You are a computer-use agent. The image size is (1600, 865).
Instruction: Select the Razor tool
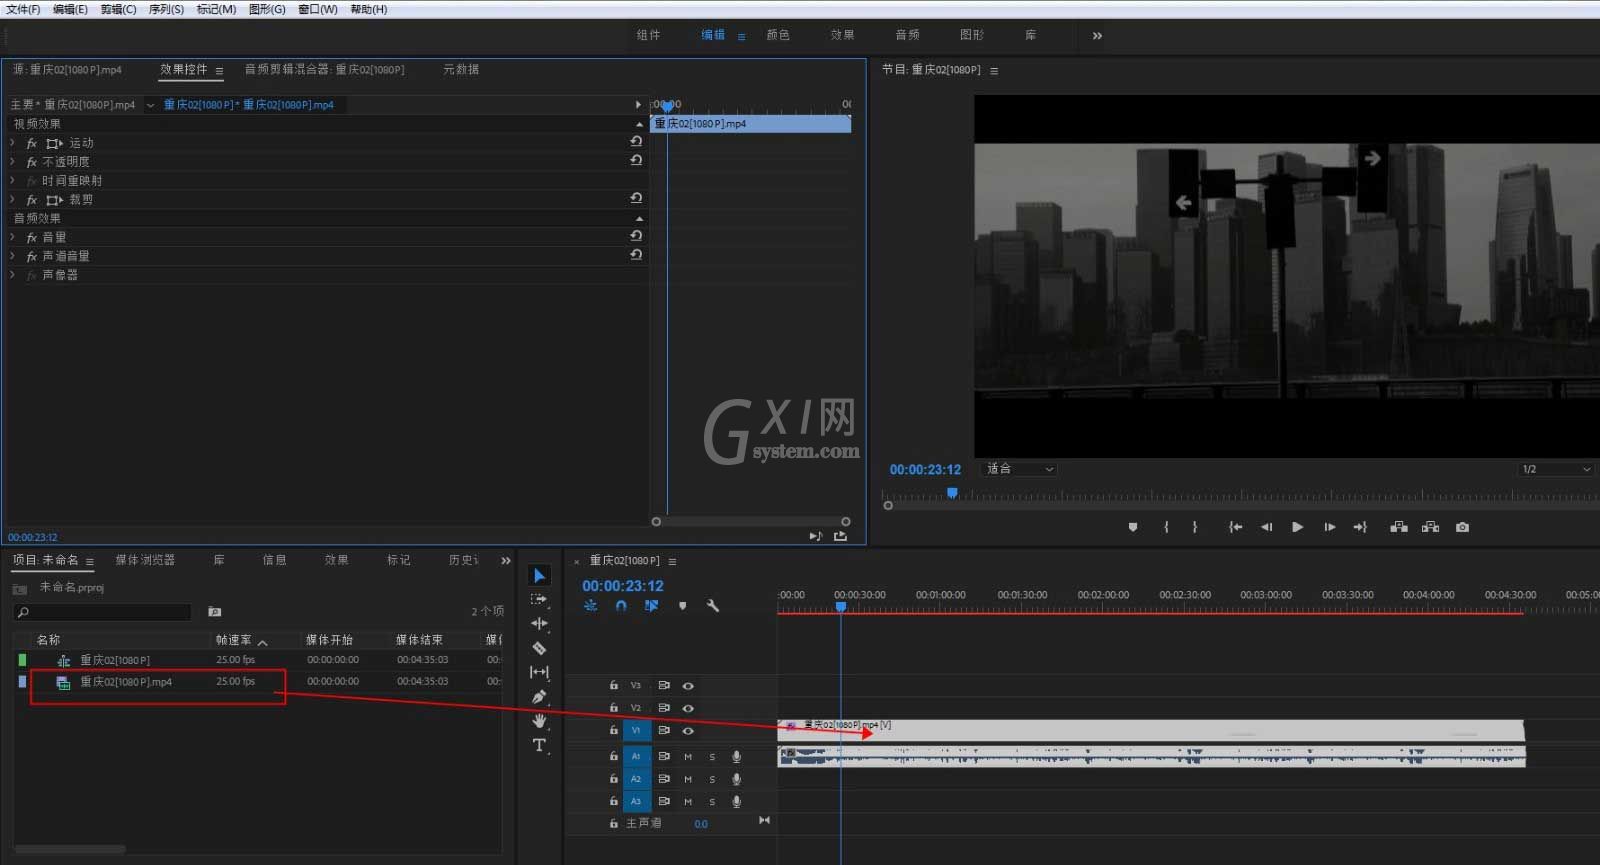point(539,648)
